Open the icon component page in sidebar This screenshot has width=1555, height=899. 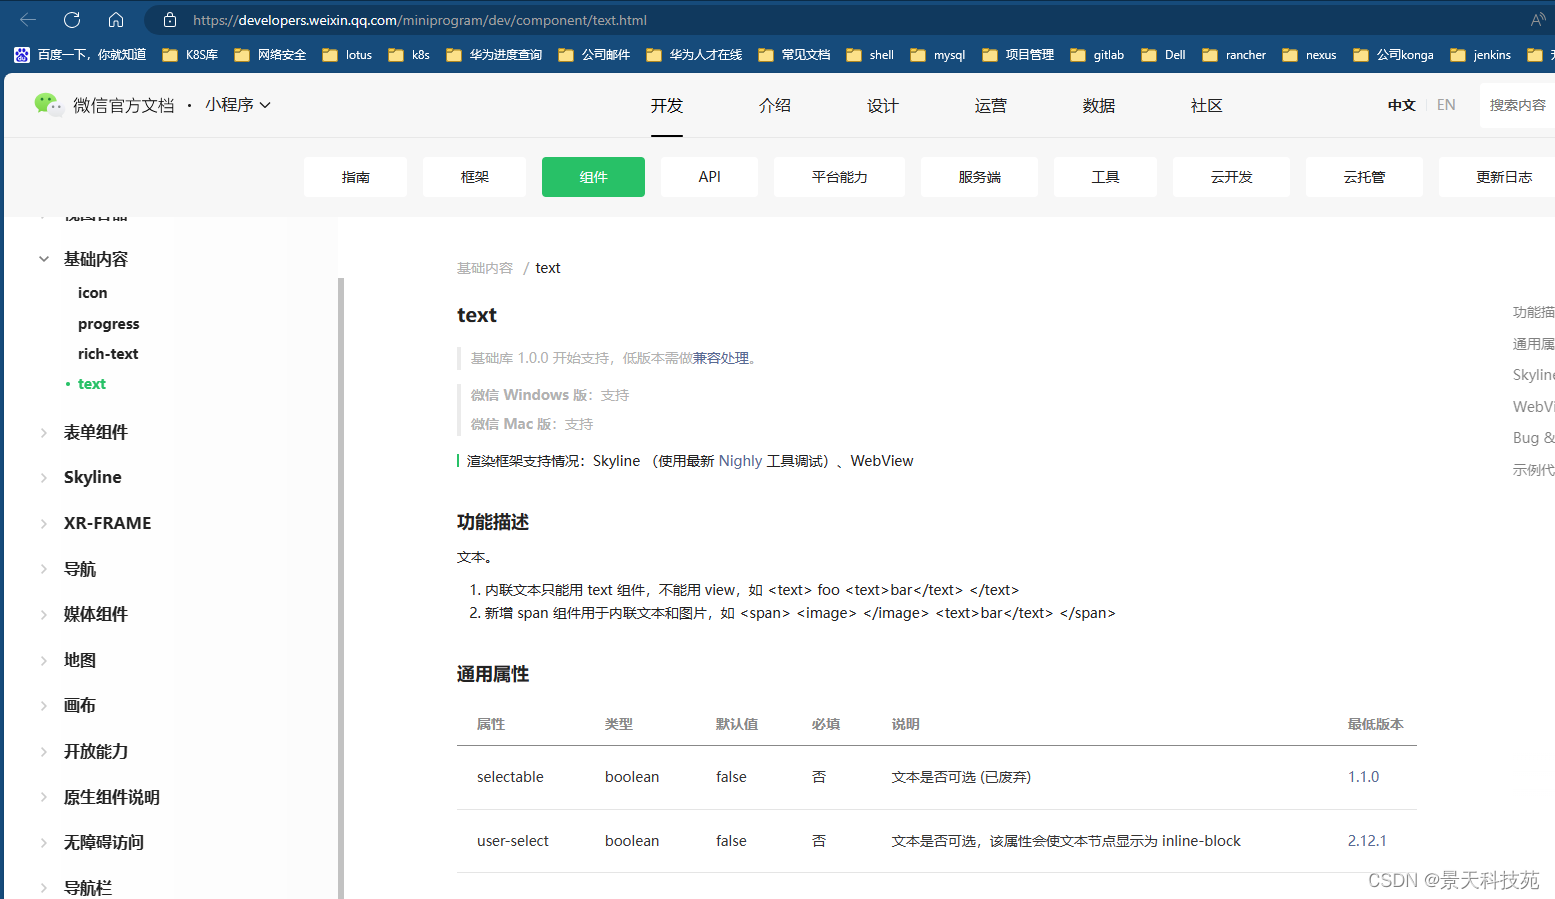click(93, 293)
